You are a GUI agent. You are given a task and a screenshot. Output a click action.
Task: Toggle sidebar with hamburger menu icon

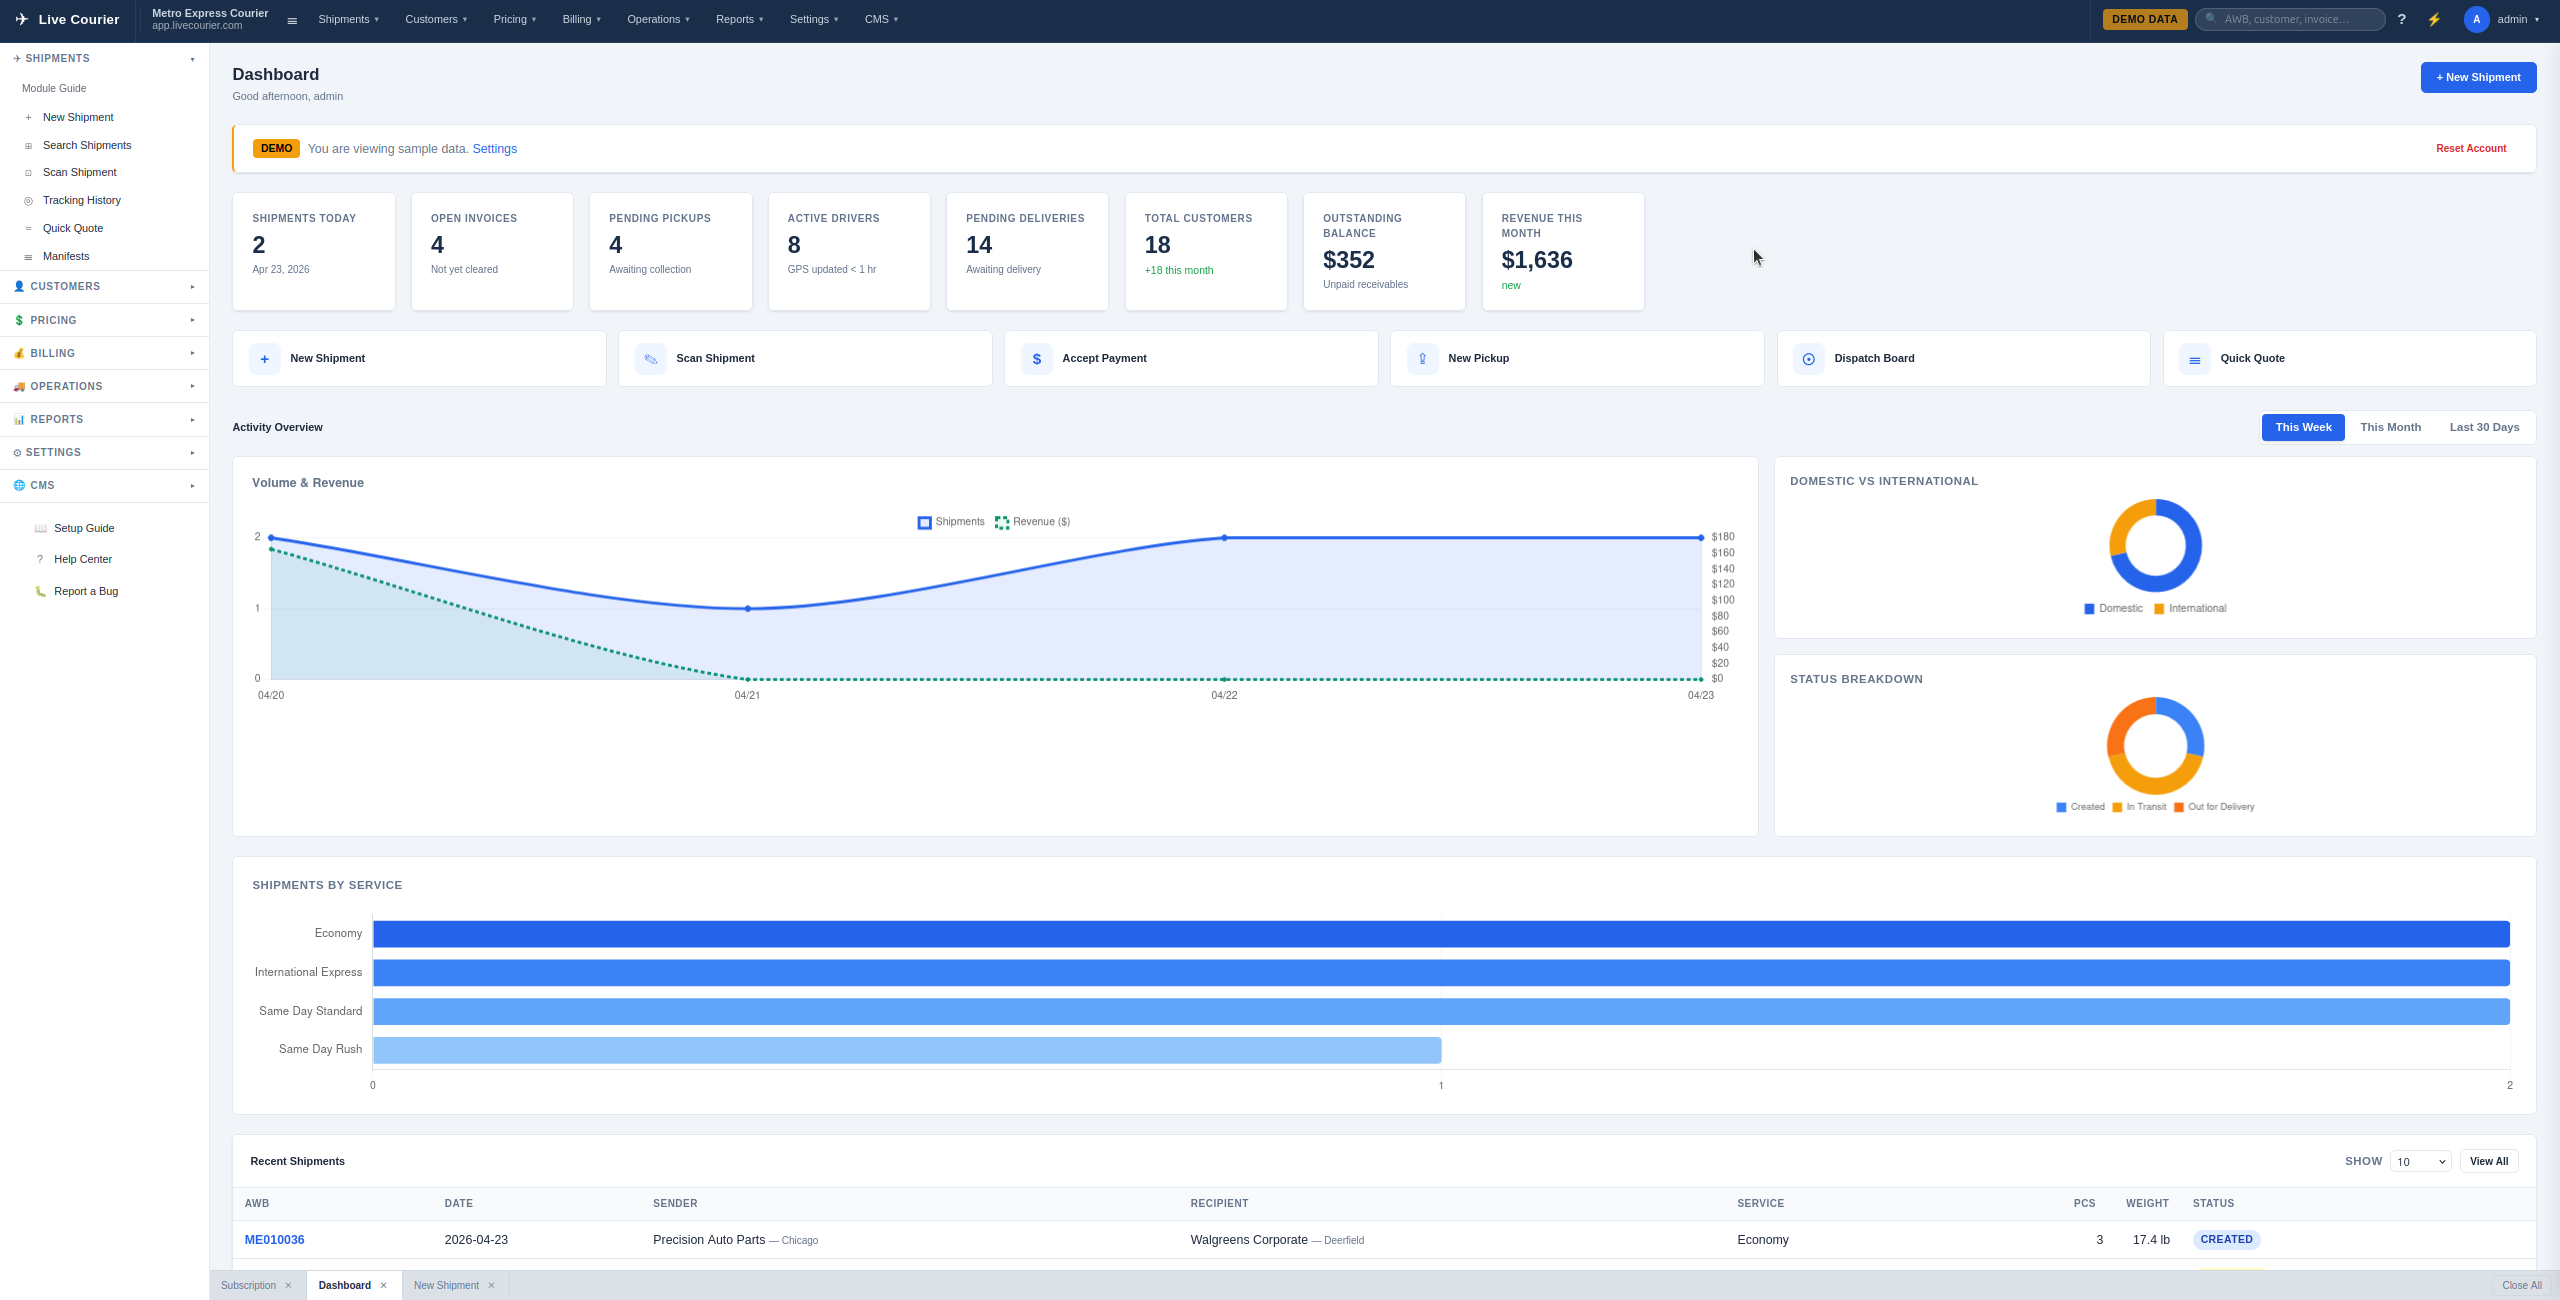(292, 20)
